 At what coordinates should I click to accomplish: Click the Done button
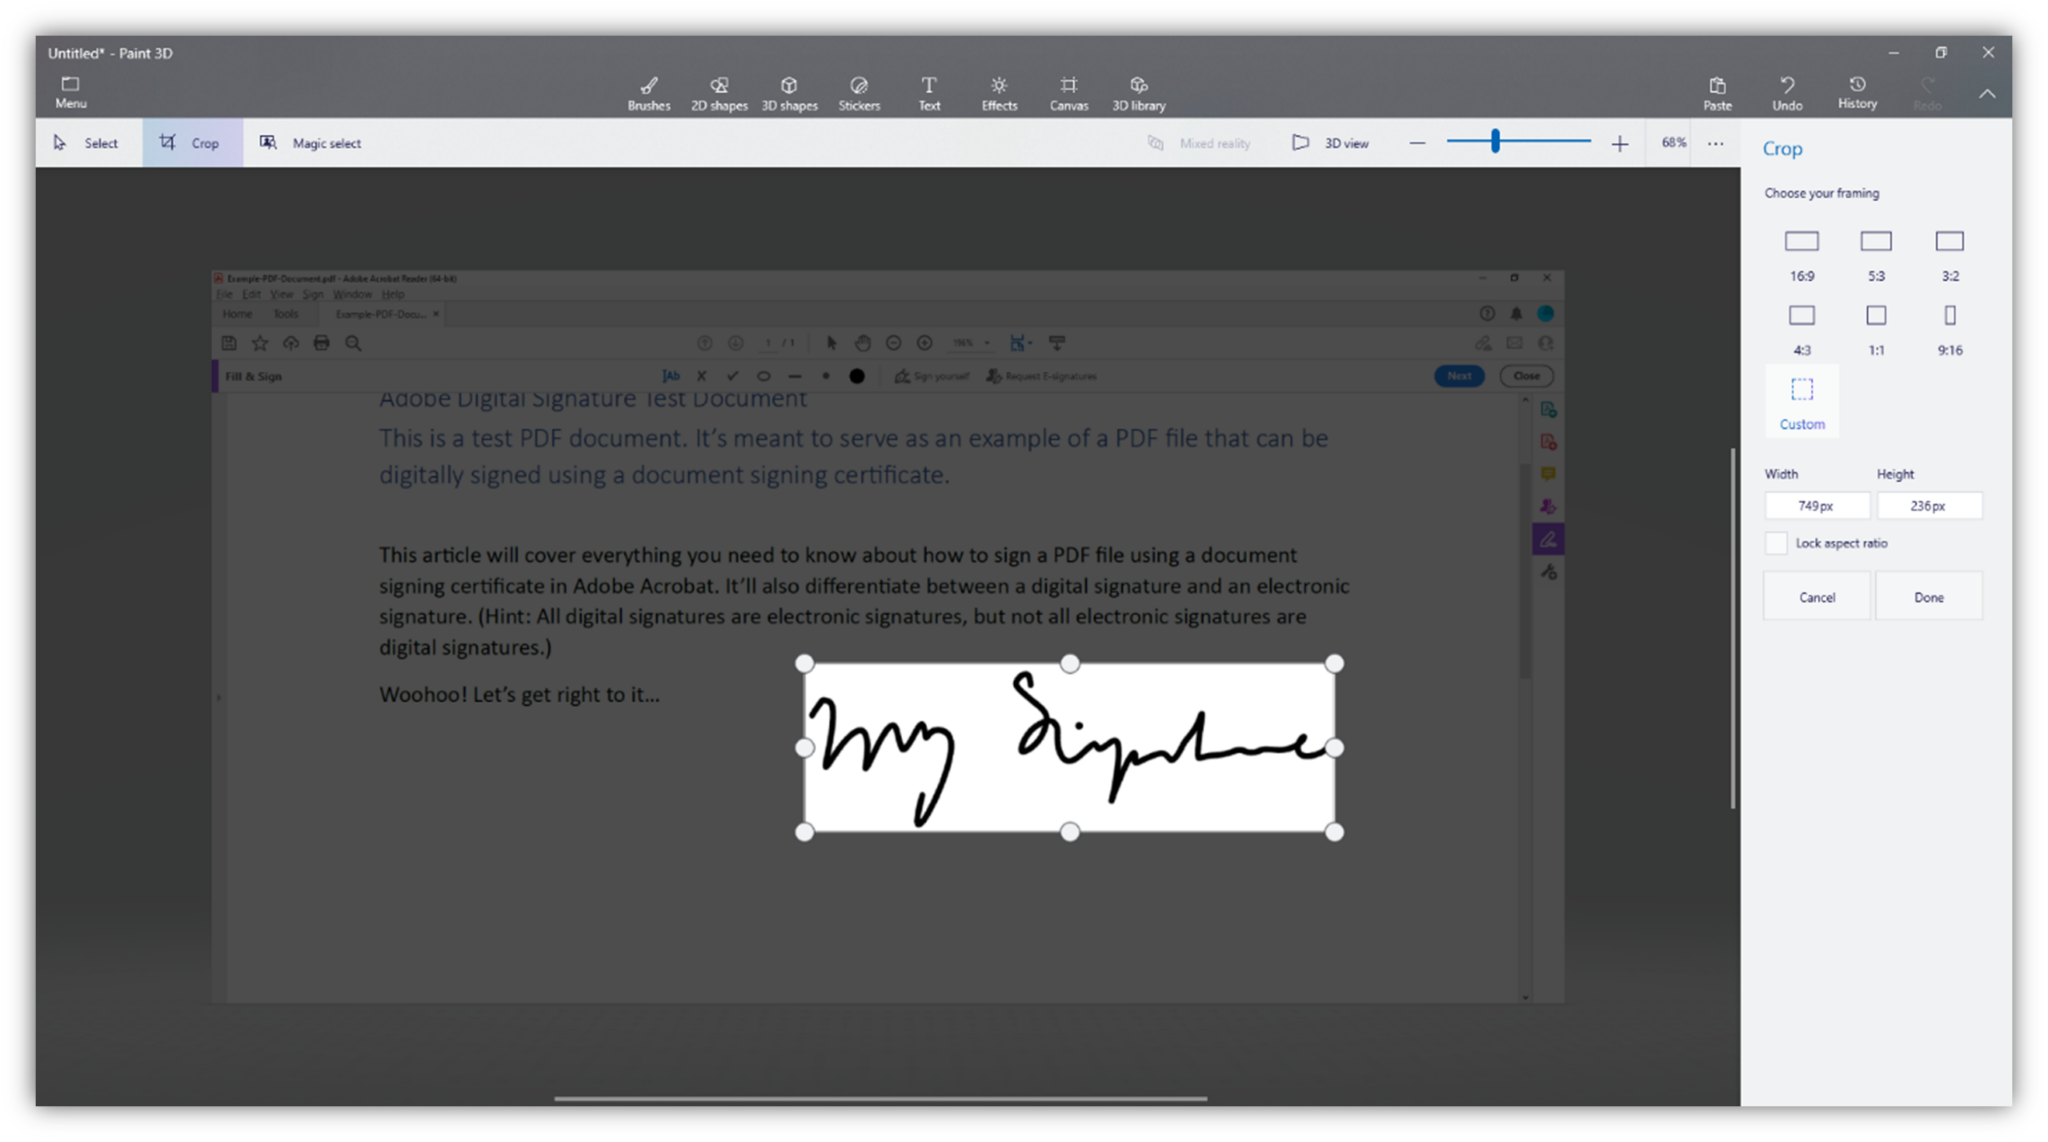(x=1929, y=595)
